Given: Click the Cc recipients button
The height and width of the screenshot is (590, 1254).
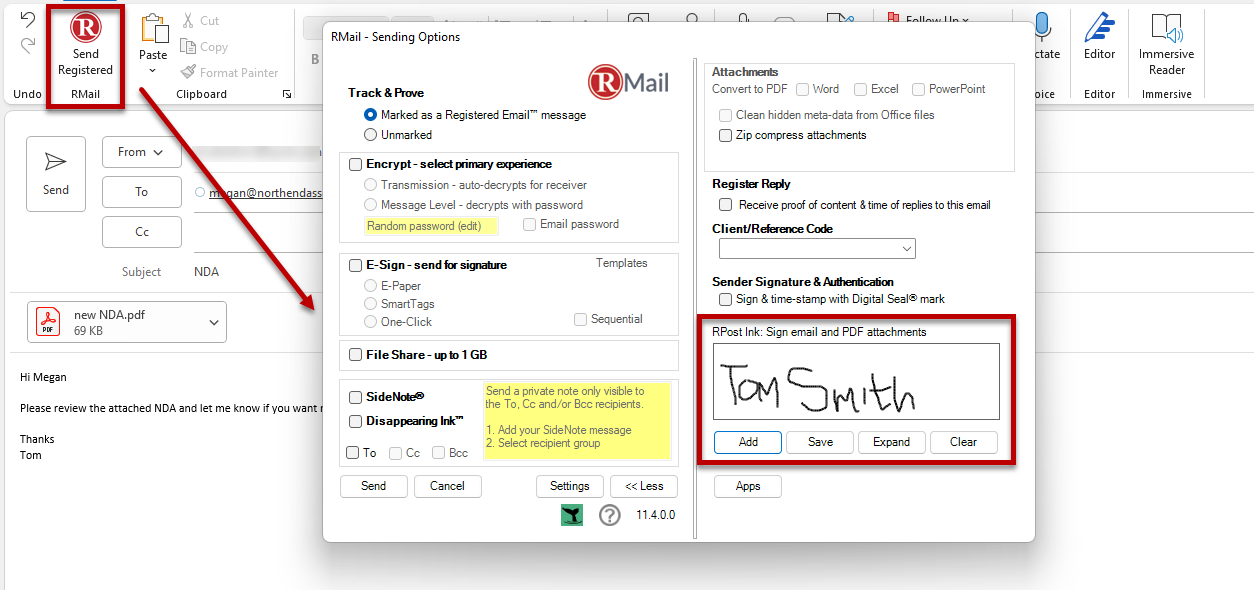Looking at the screenshot, I should (141, 232).
